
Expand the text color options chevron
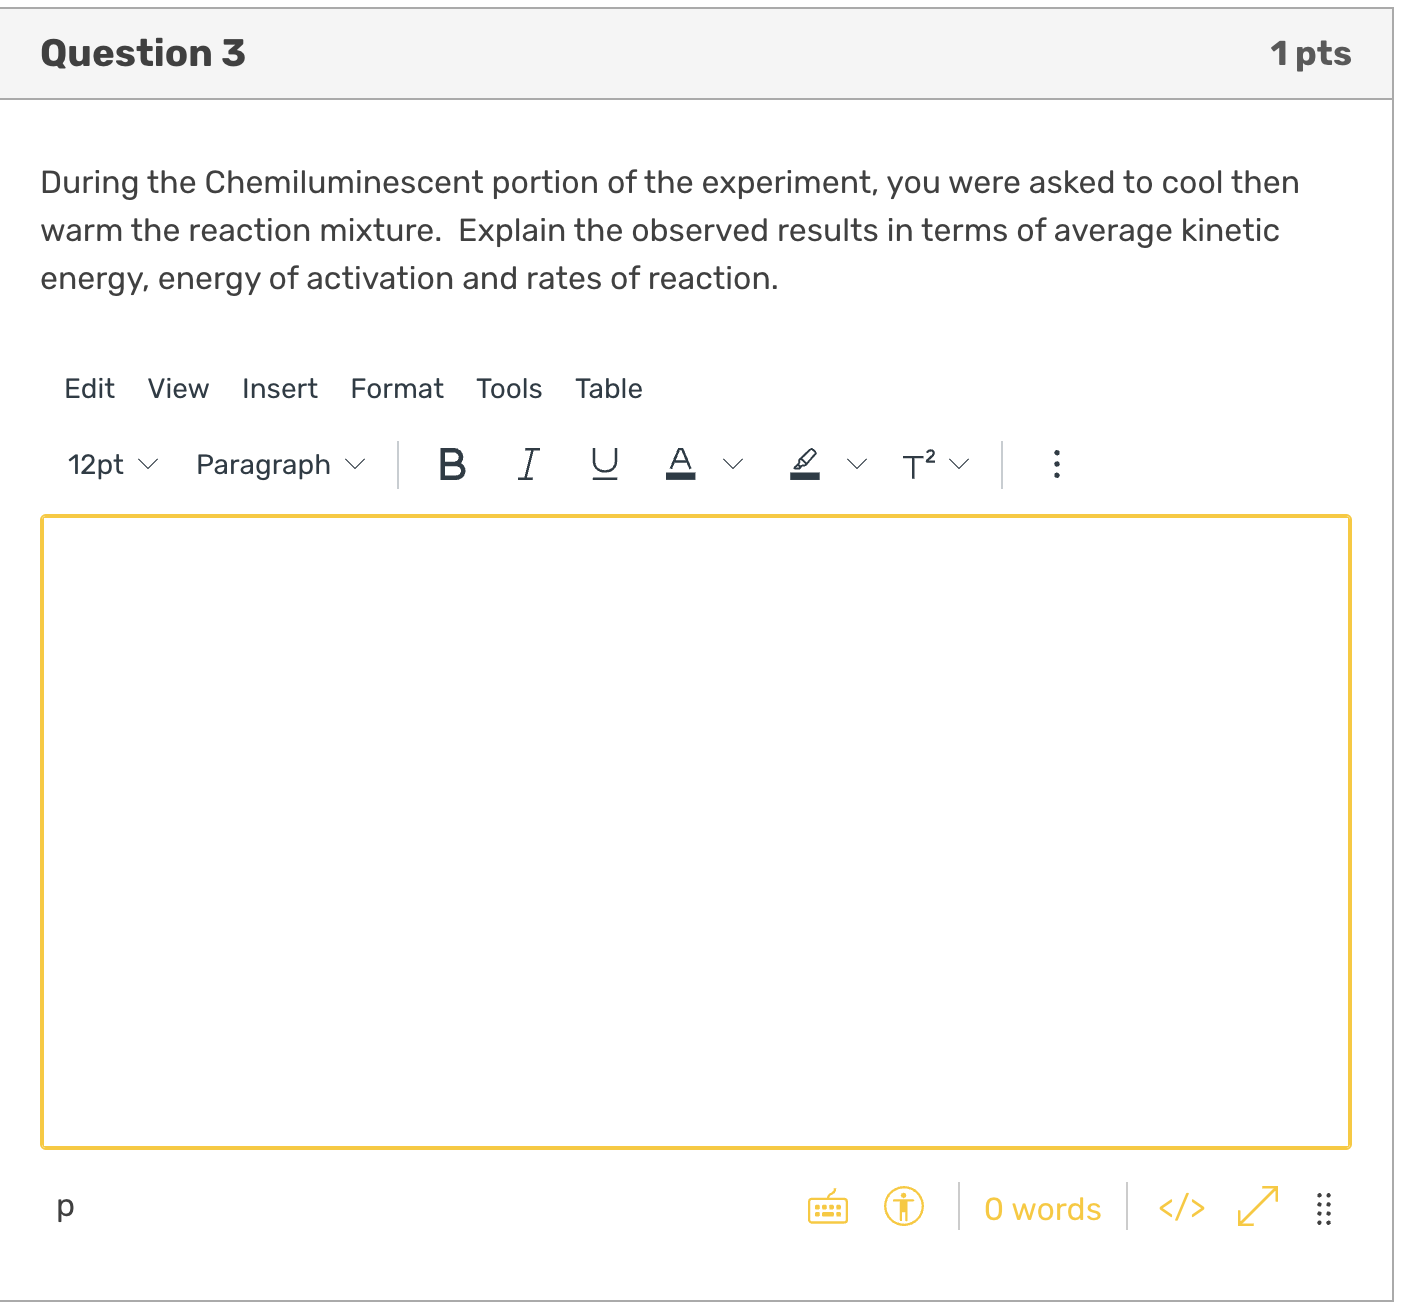(732, 463)
